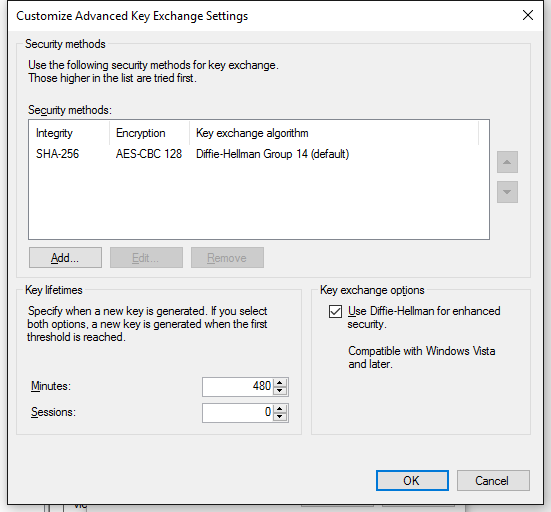Image resolution: width=551 pixels, height=512 pixels.
Task: Decrease Minutes value with the down spinner
Action: (x=280, y=391)
